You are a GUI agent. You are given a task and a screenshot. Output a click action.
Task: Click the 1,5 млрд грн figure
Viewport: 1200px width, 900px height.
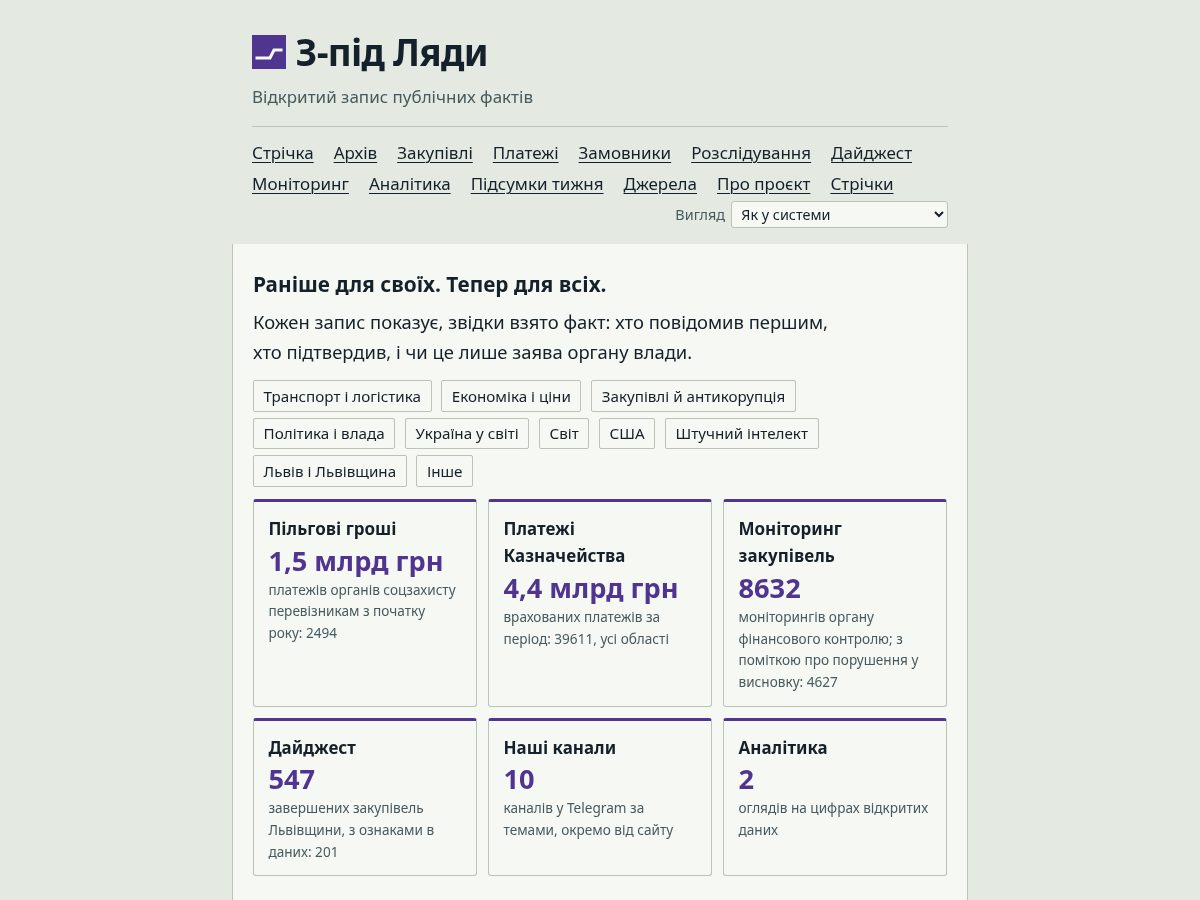[356, 561]
